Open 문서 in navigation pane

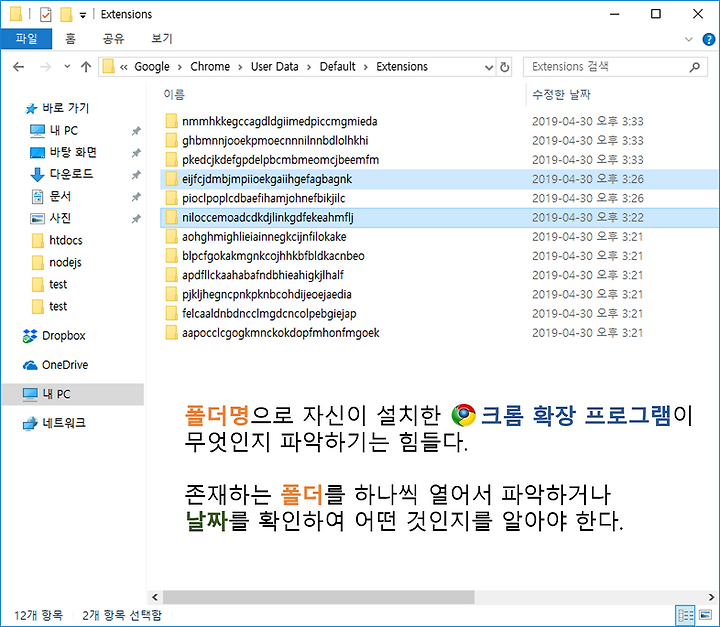coord(60,196)
